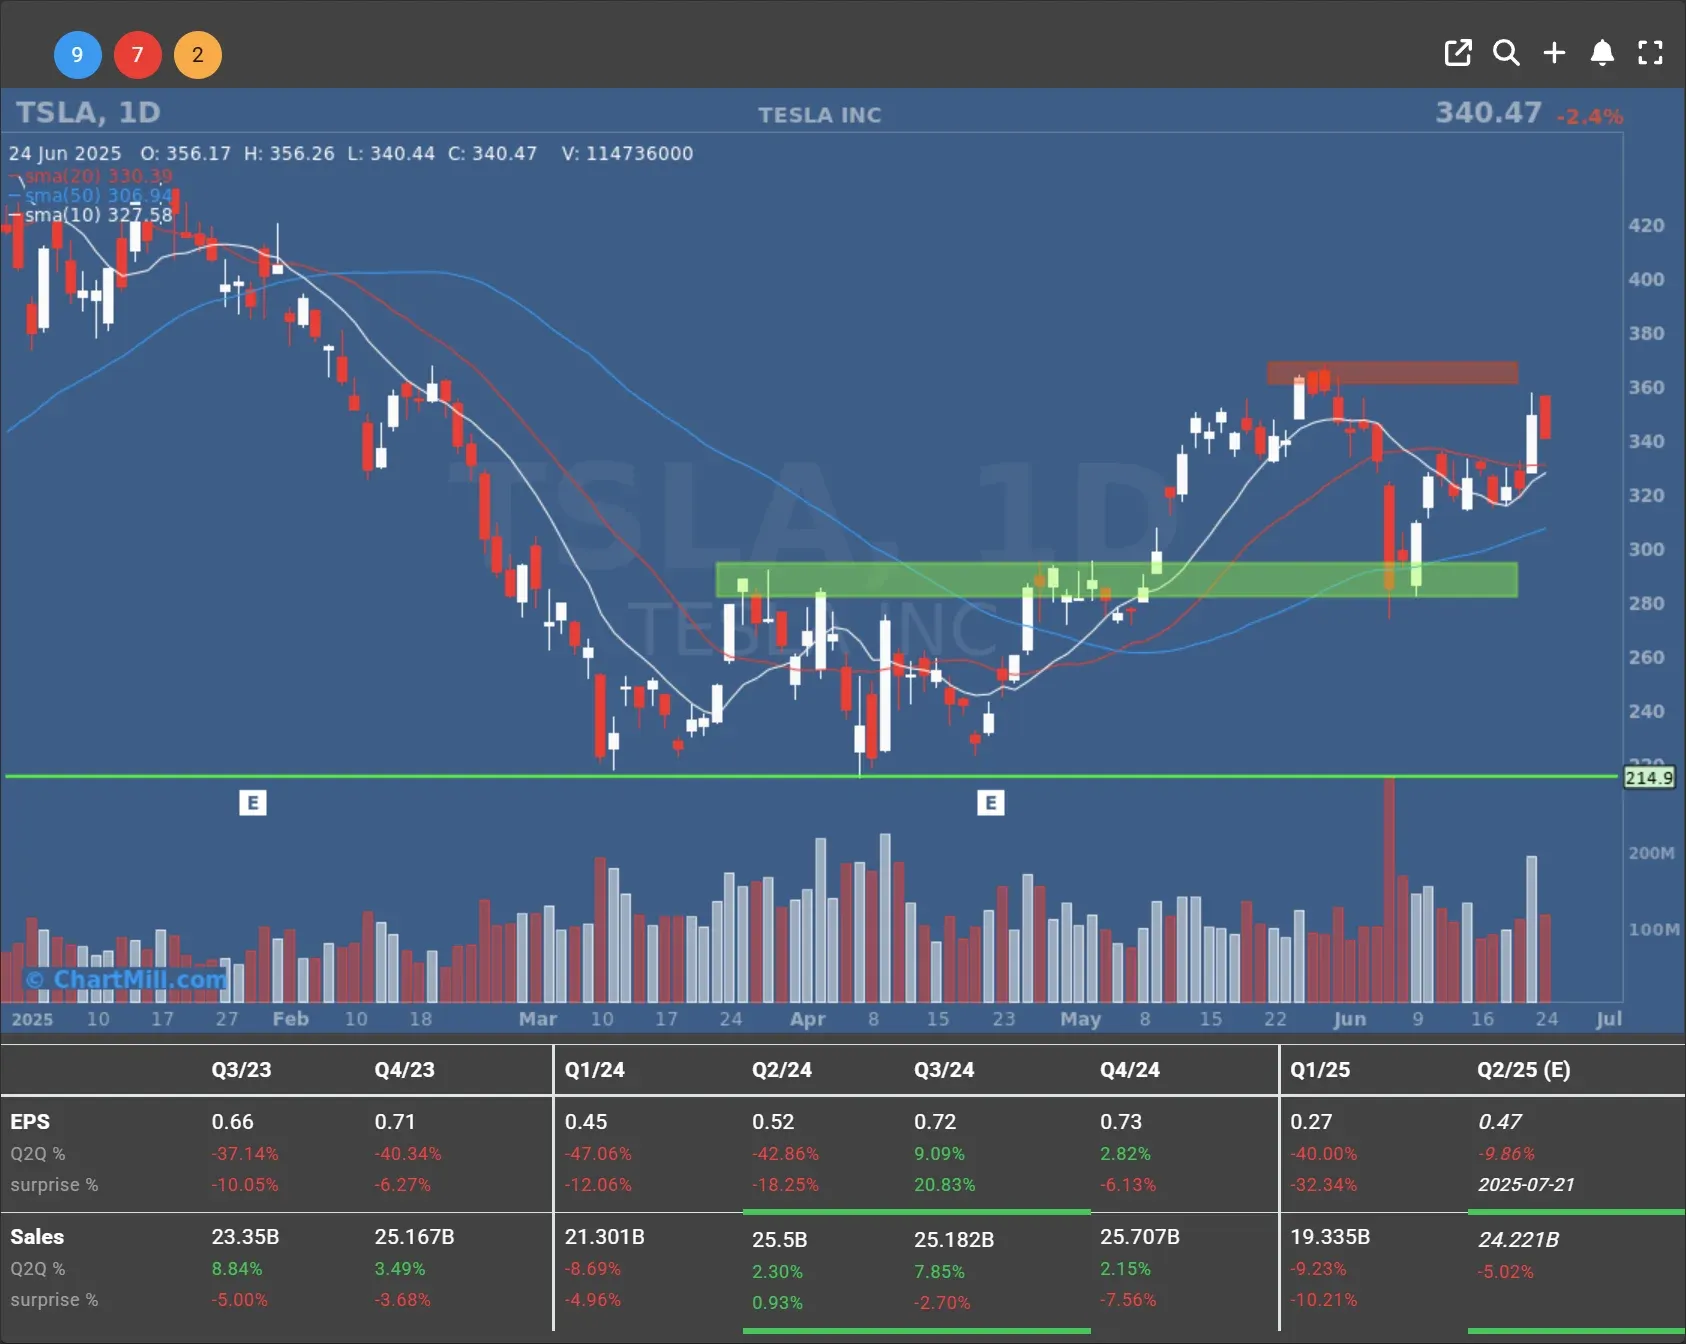Click the February earnings E marker
The width and height of the screenshot is (1686, 1344).
coord(253,802)
